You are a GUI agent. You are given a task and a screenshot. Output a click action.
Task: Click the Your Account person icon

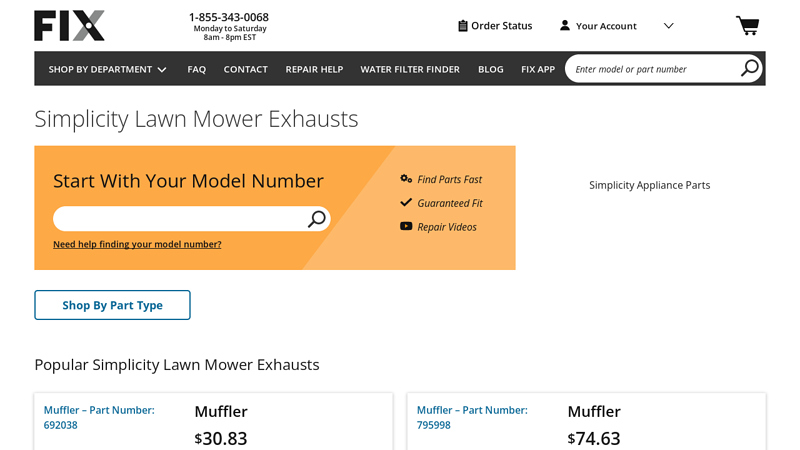coord(565,26)
